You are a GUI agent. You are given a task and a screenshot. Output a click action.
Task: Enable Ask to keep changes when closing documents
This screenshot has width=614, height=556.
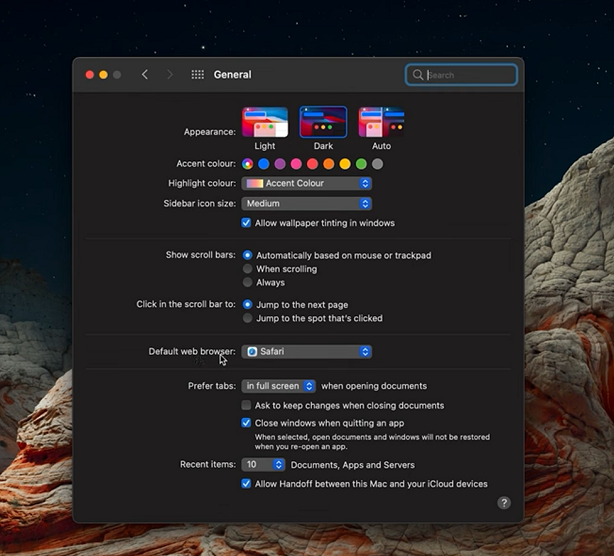(x=247, y=406)
